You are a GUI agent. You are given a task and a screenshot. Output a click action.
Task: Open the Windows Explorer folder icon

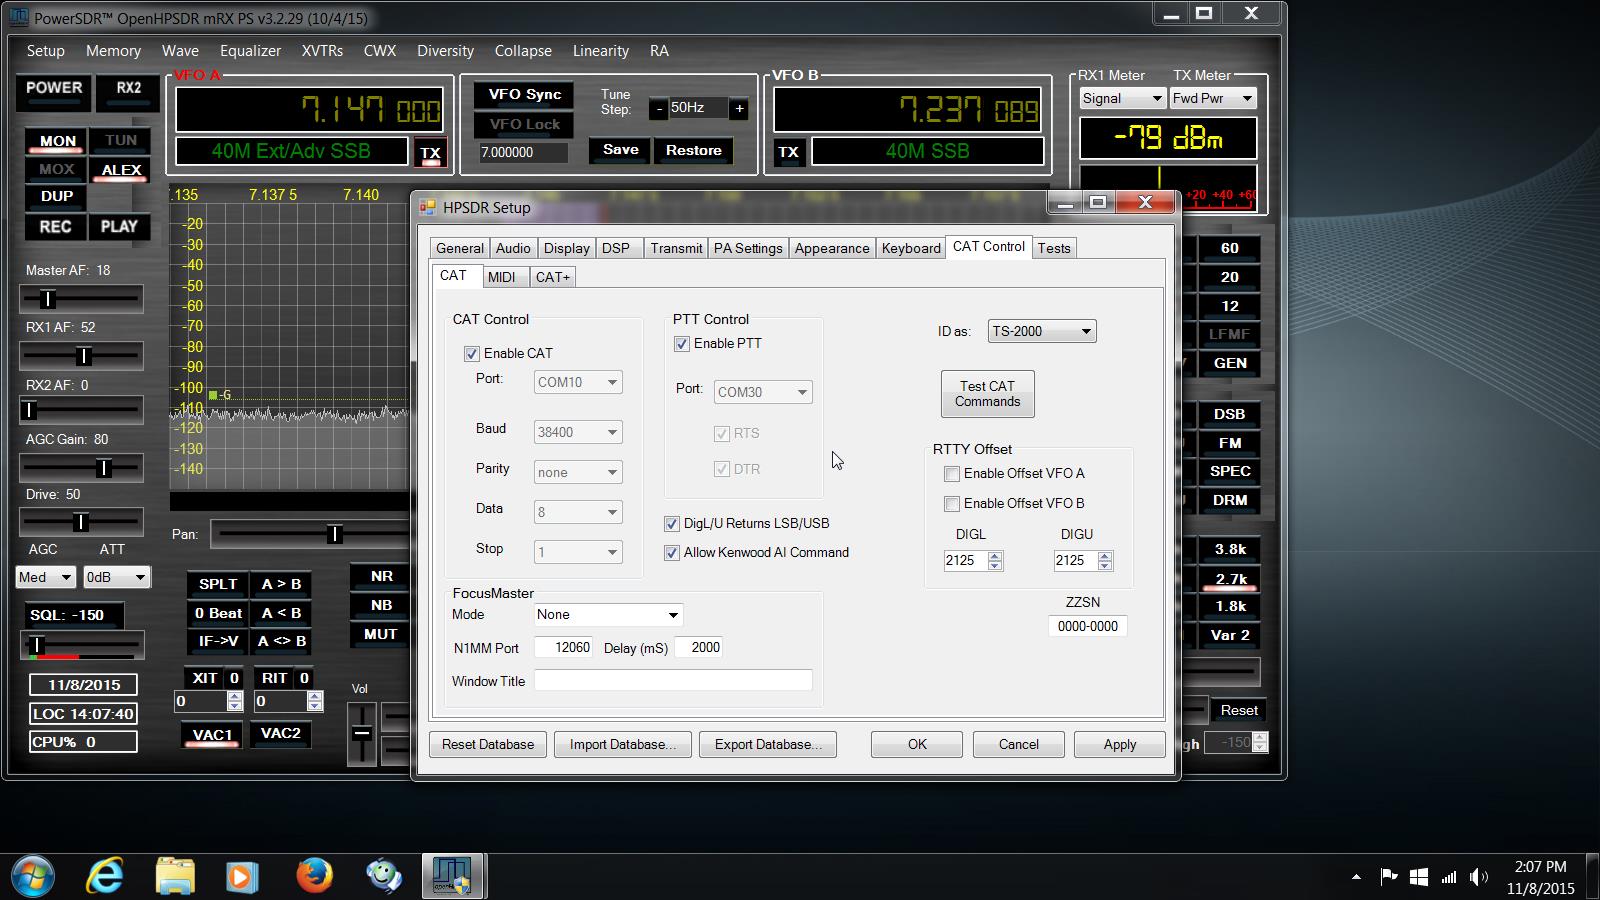tap(175, 876)
